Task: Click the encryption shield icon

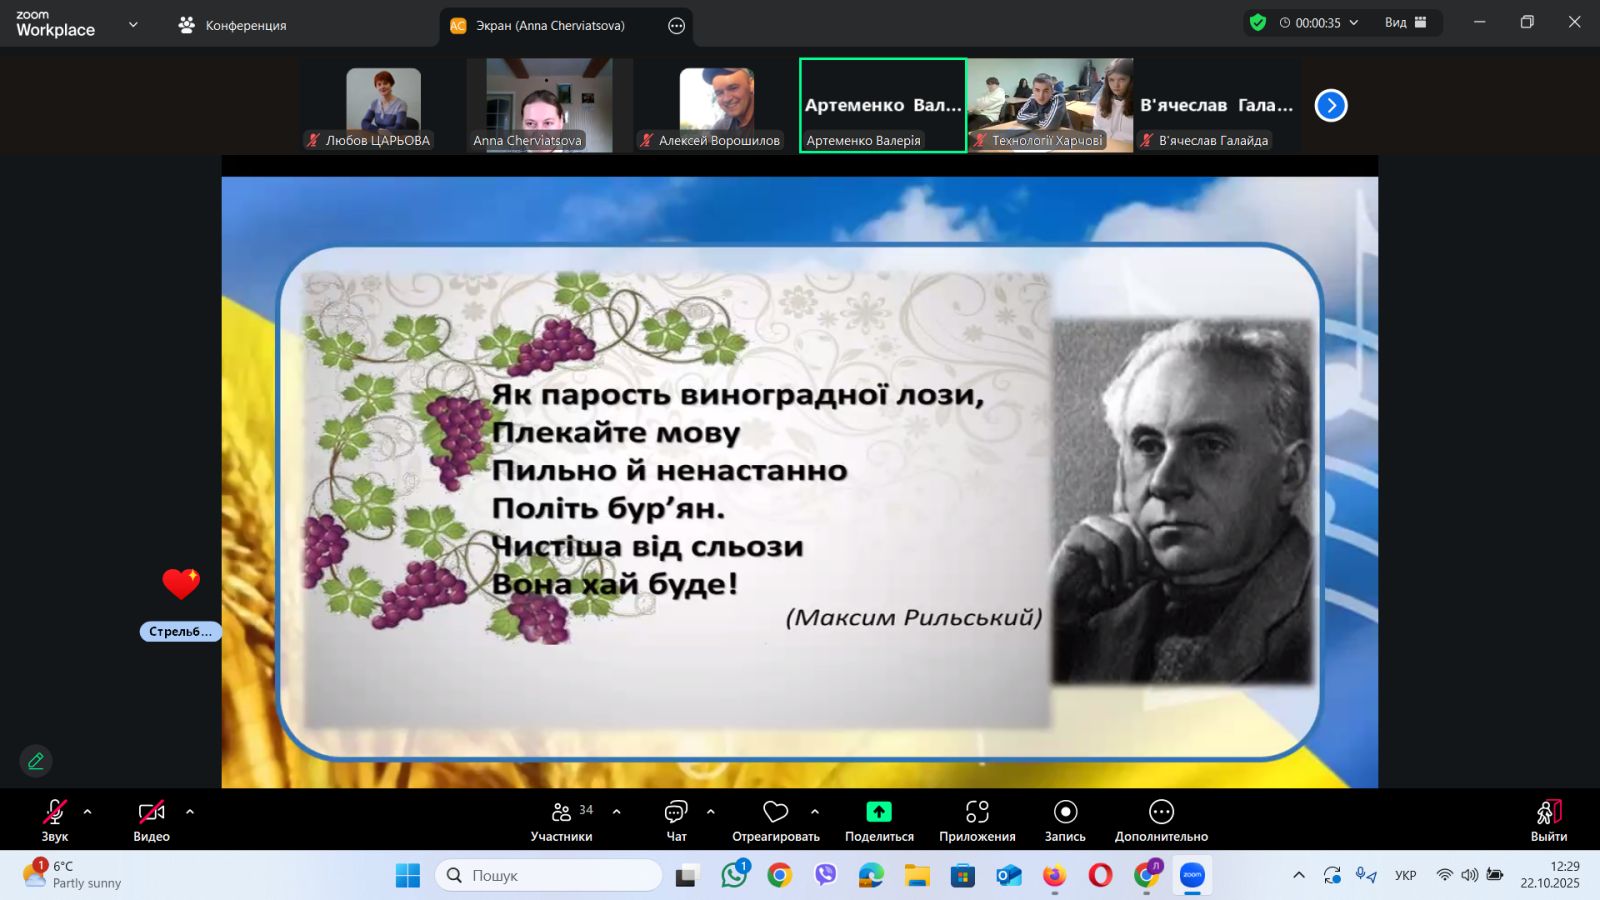Action: point(1258,23)
